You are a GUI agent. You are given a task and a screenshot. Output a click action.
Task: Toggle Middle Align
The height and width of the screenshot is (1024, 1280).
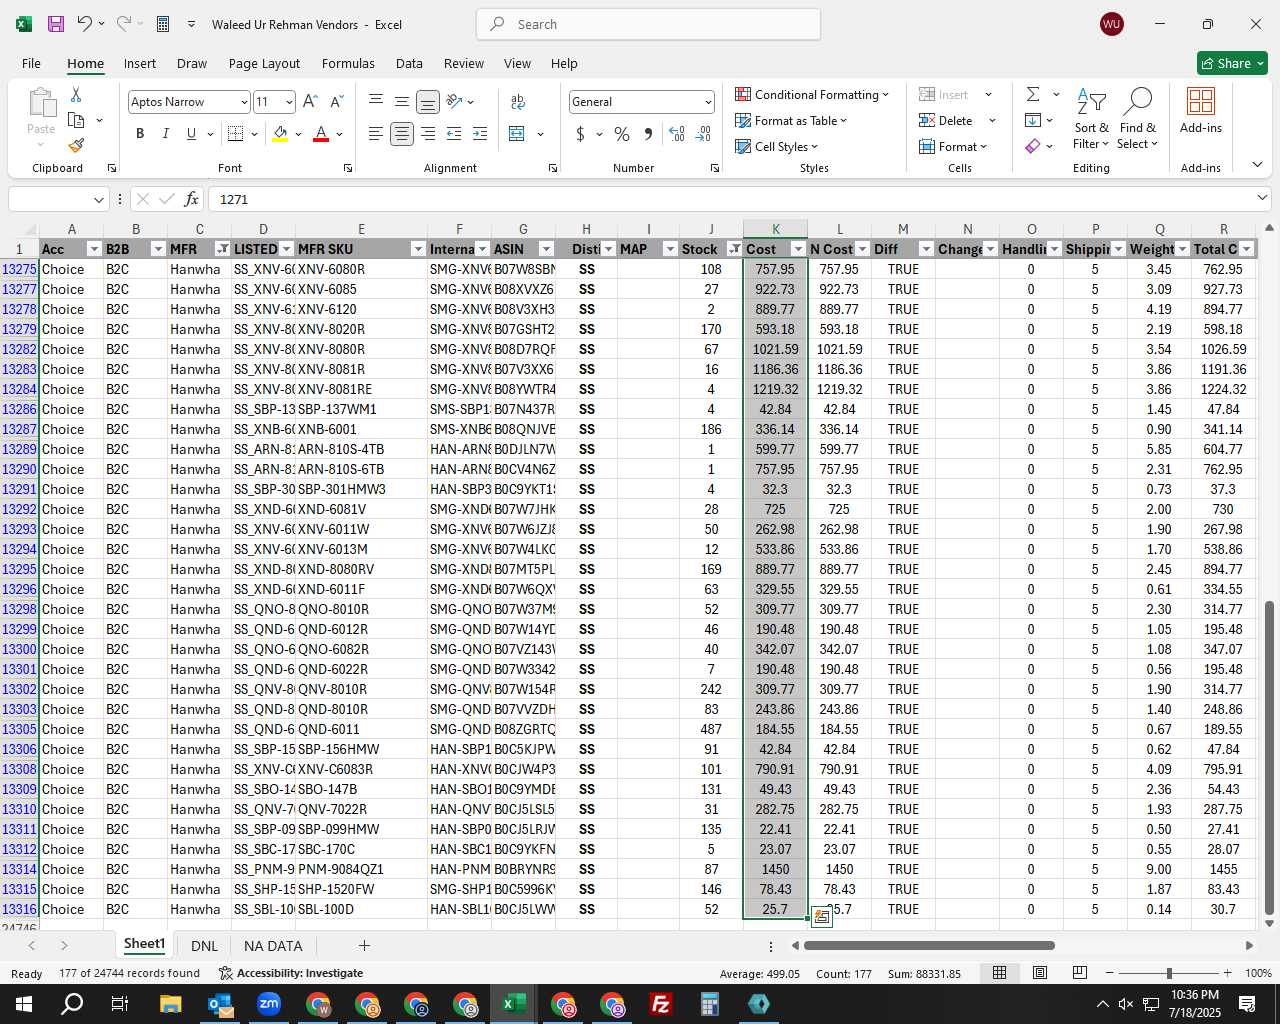tap(401, 102)
